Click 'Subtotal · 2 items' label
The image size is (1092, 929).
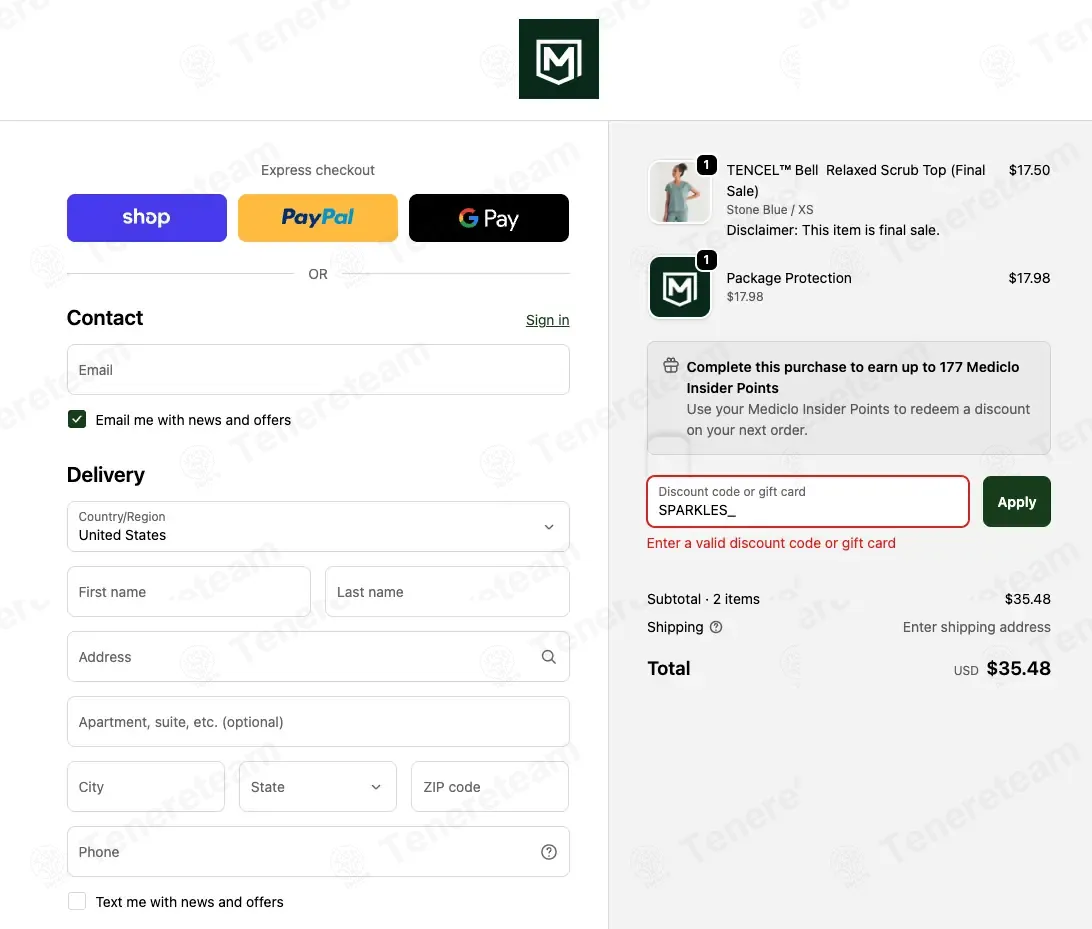(x=703, y=599)
